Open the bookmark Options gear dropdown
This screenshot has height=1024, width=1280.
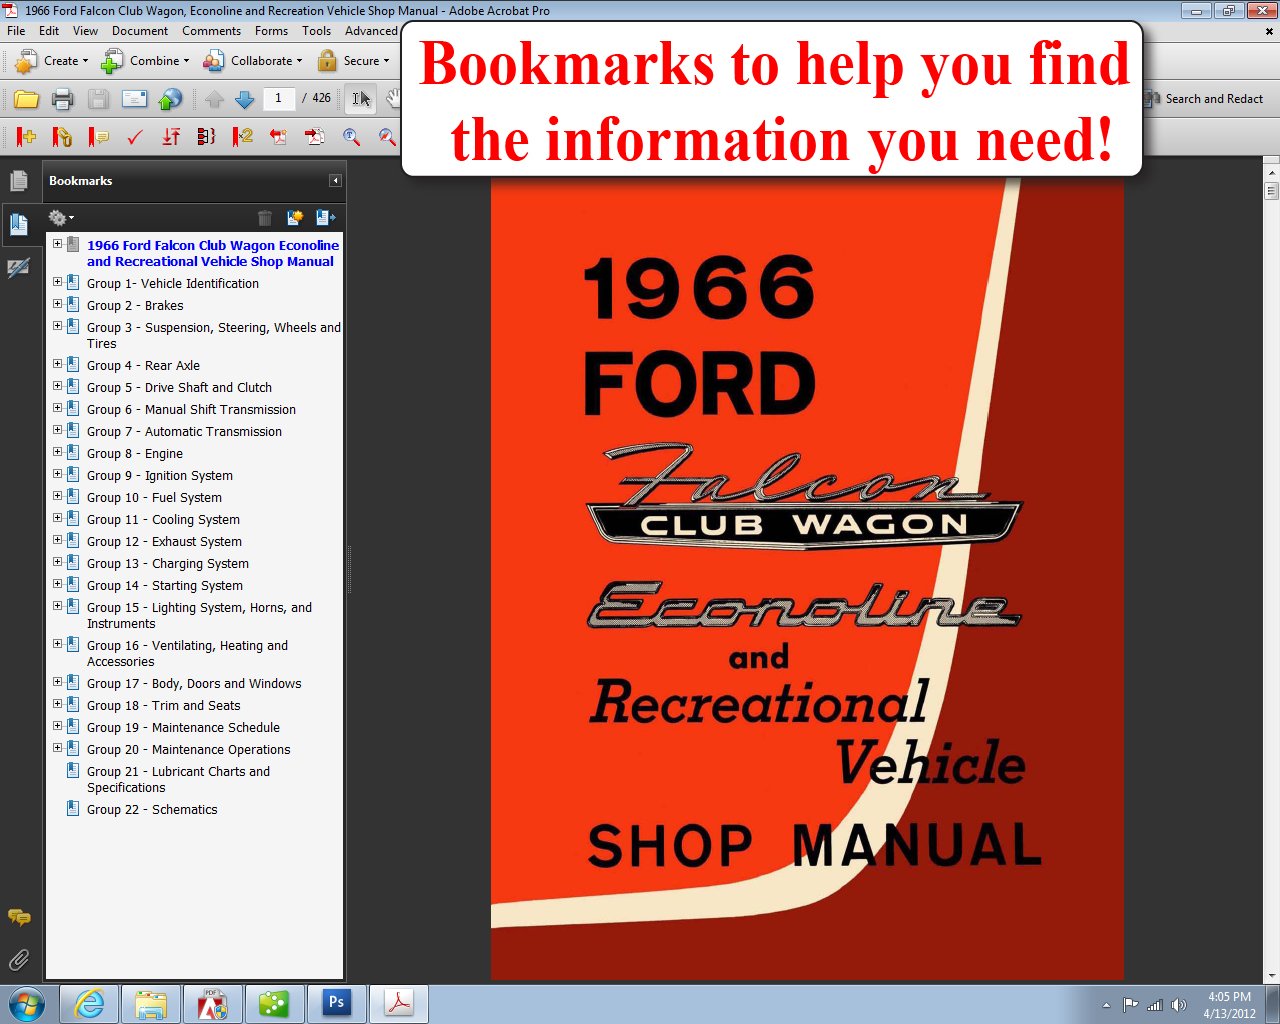61,217
